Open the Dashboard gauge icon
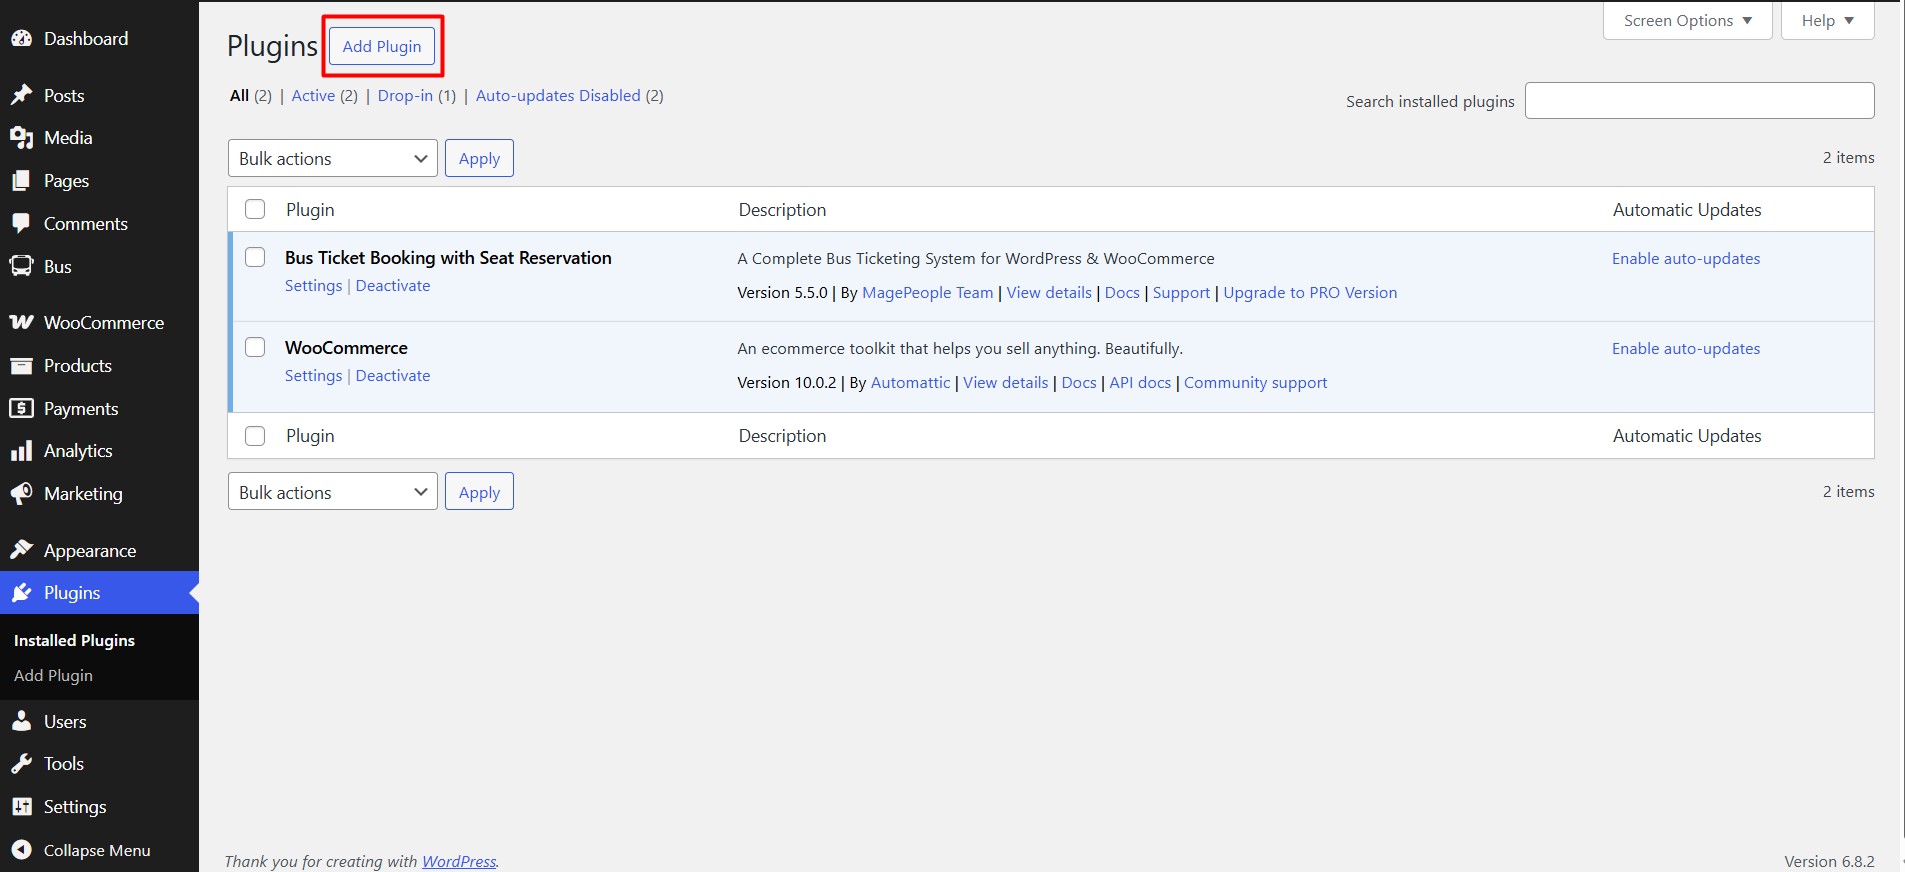The height and width of the screenshot is (872, 1905). click(x=22, y=39)
